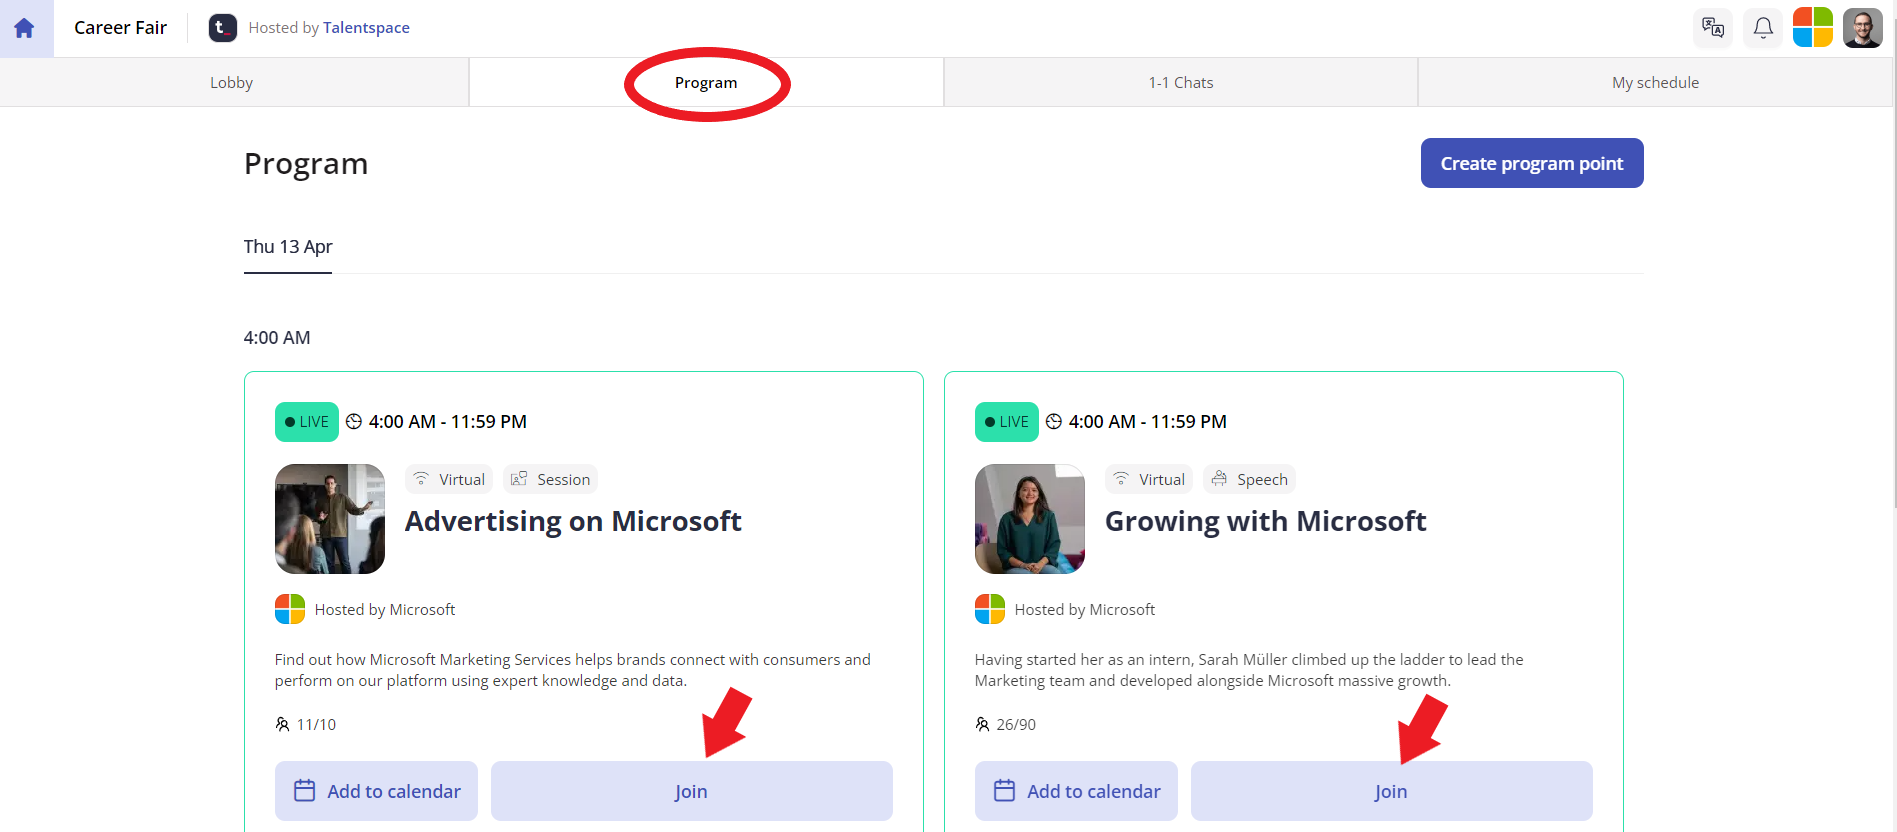1897x832 pixels.
Task: Click the Growing with Microsoft title
Action: point(1265,521)
